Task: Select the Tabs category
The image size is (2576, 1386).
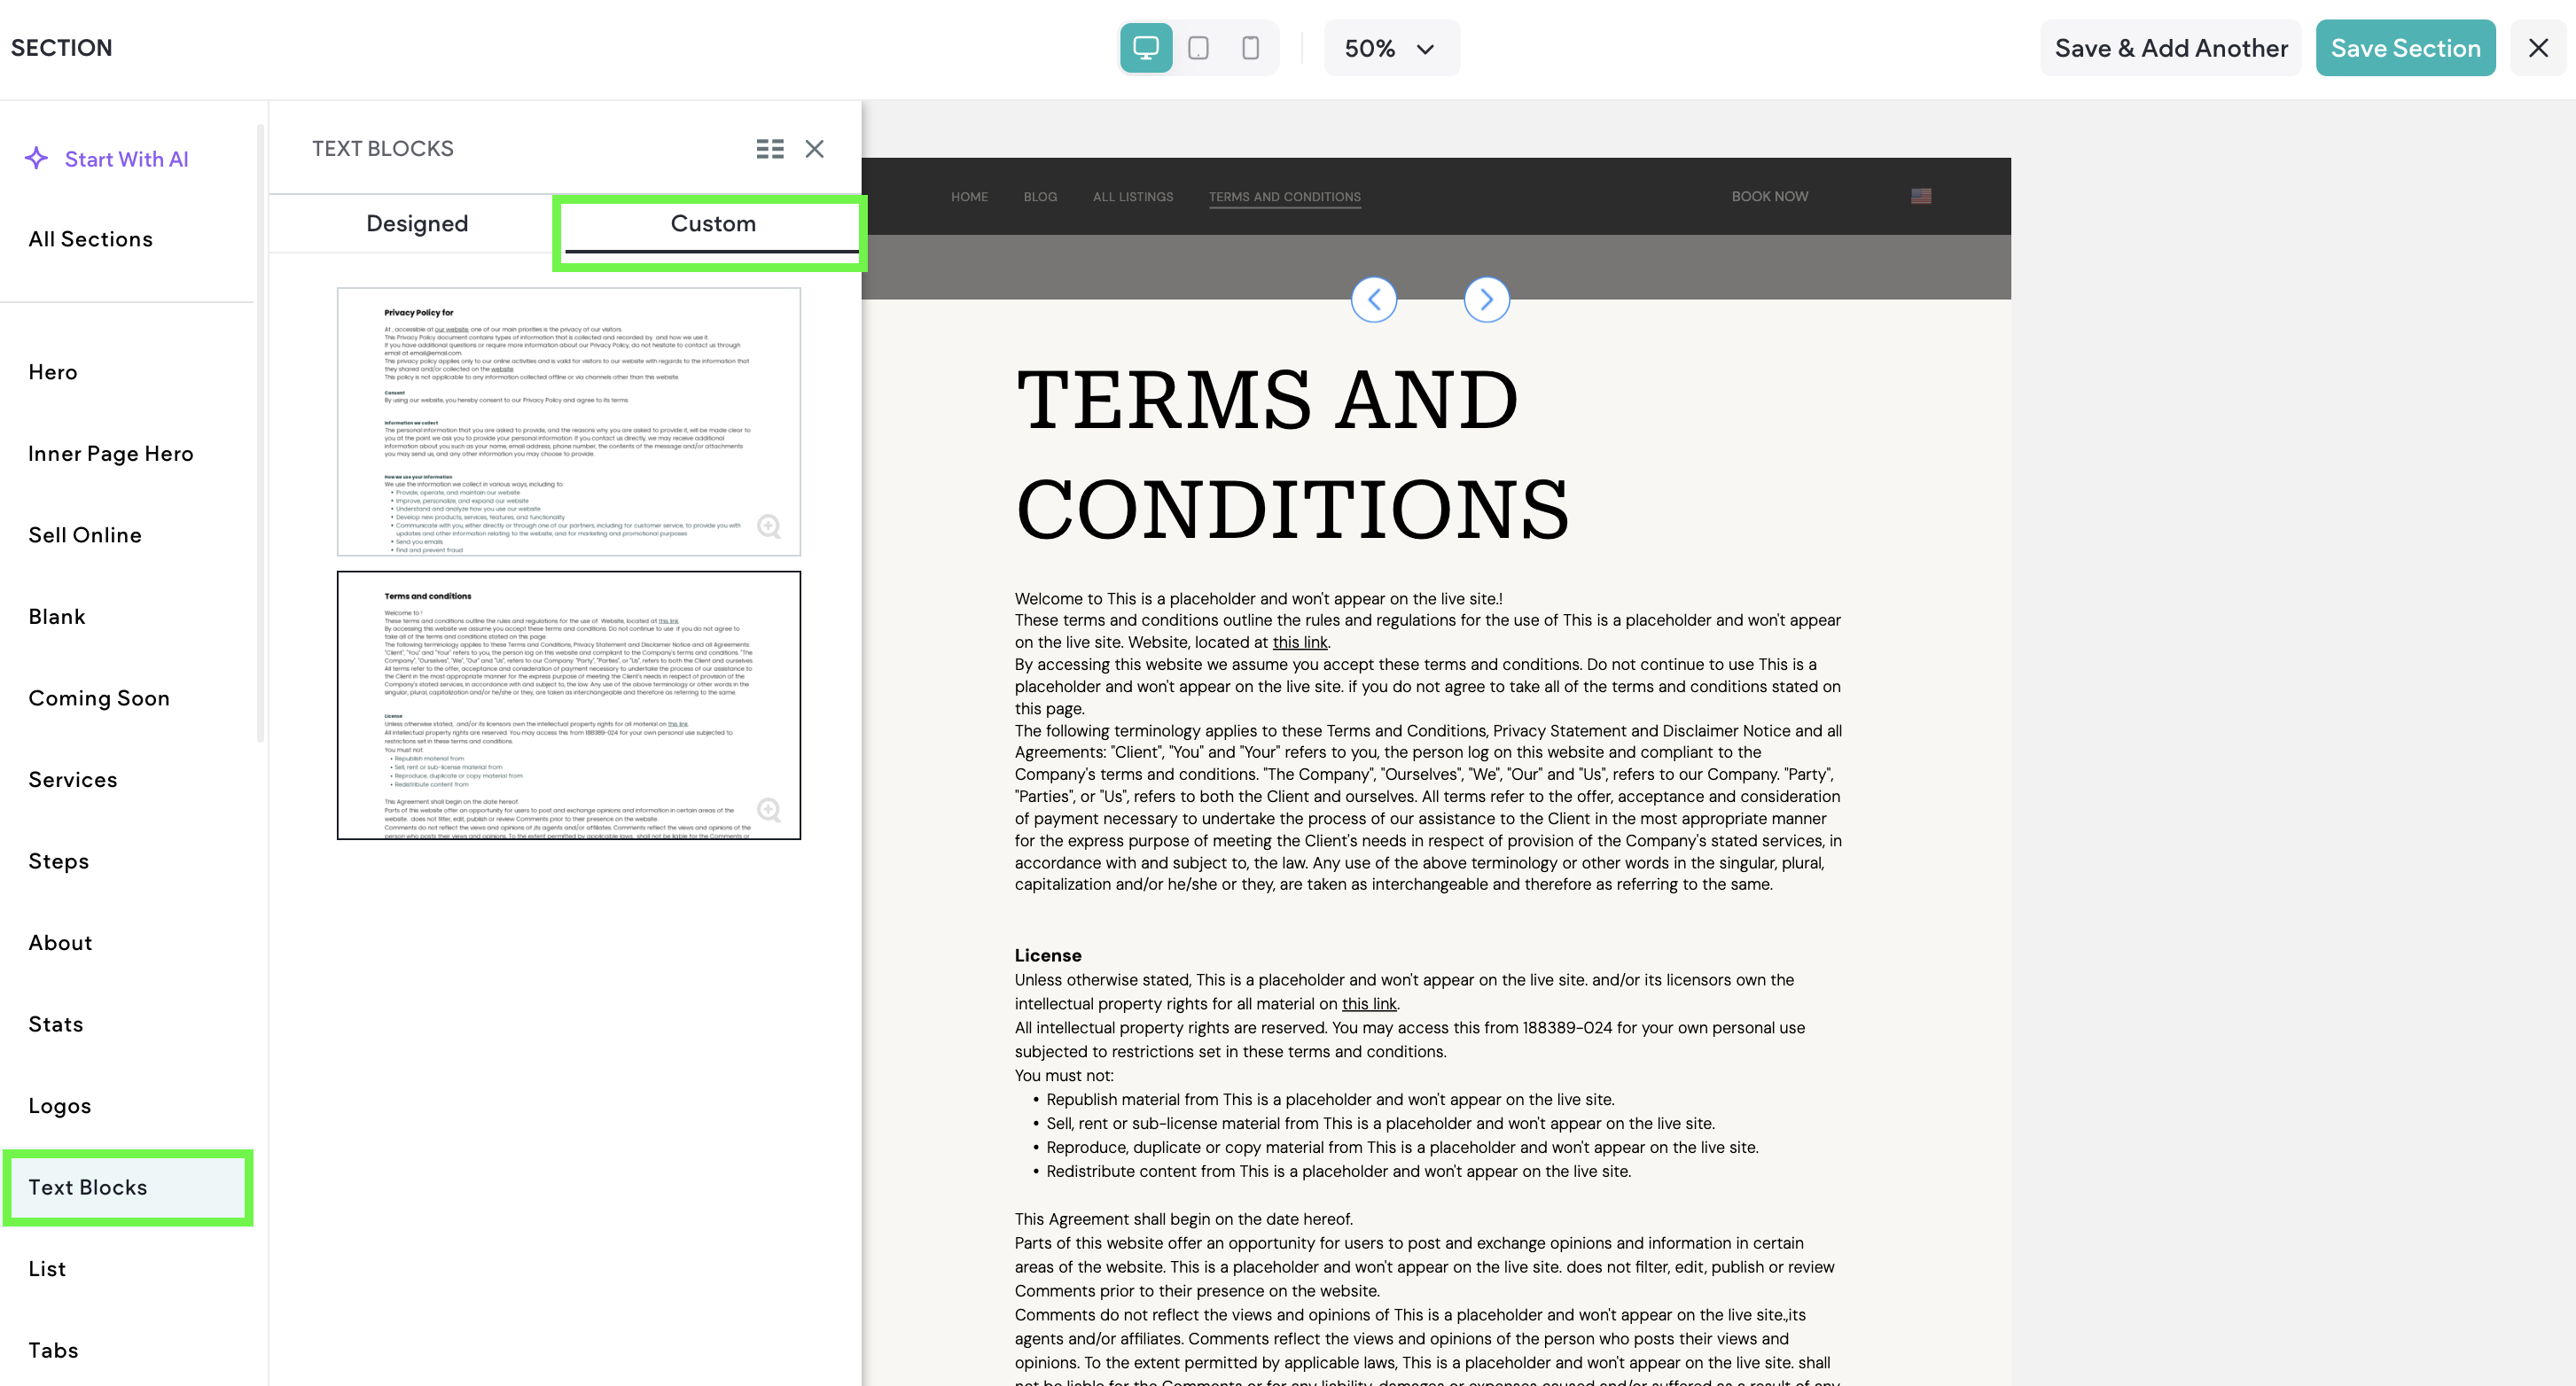Action: click(53, 1350)
